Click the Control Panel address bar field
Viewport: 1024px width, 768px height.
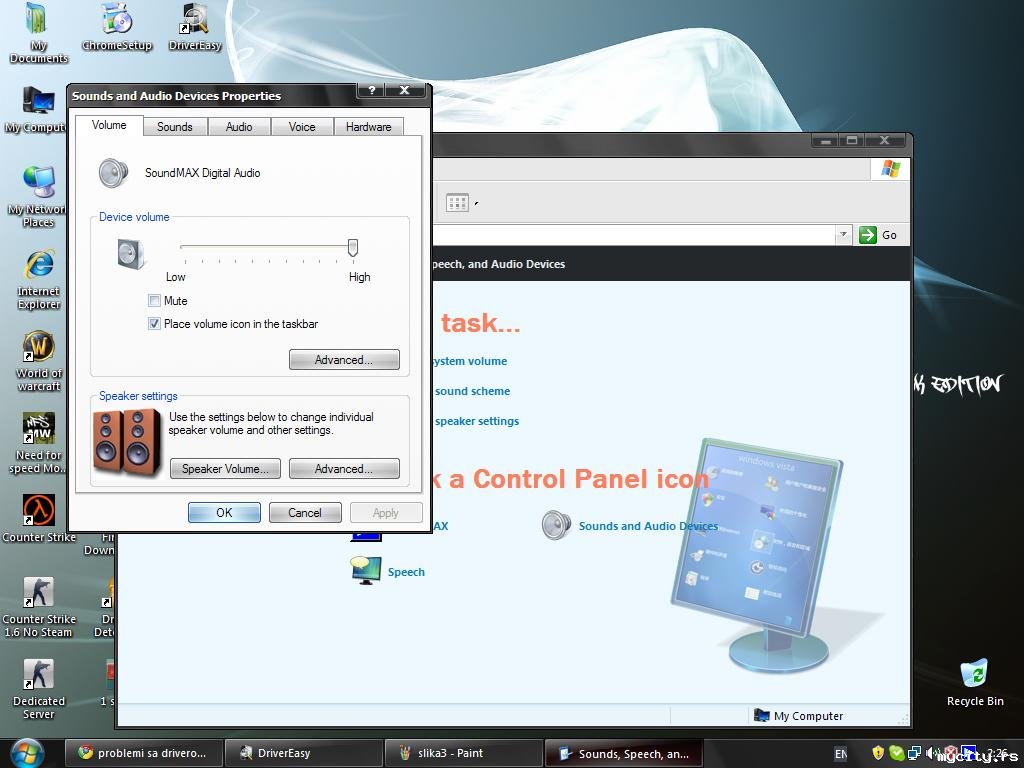coord(633,234)
